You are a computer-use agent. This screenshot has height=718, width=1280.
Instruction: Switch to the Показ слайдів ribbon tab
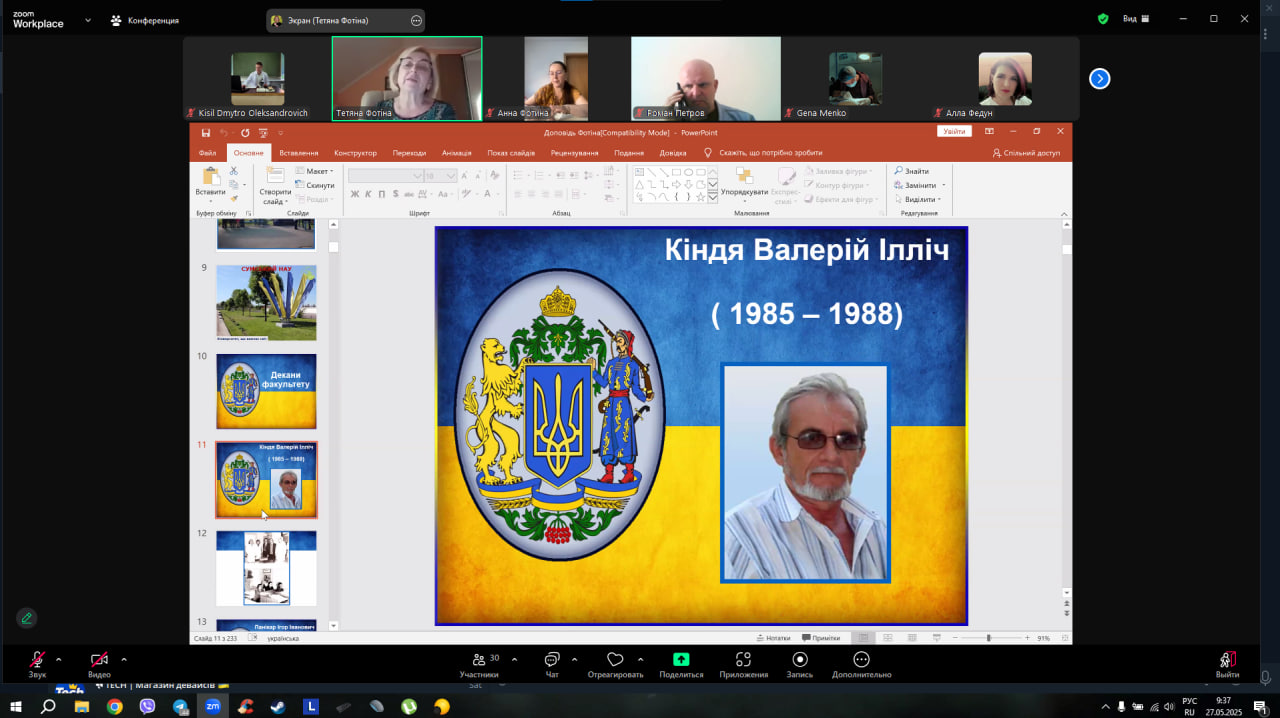[x=511, y=153]
